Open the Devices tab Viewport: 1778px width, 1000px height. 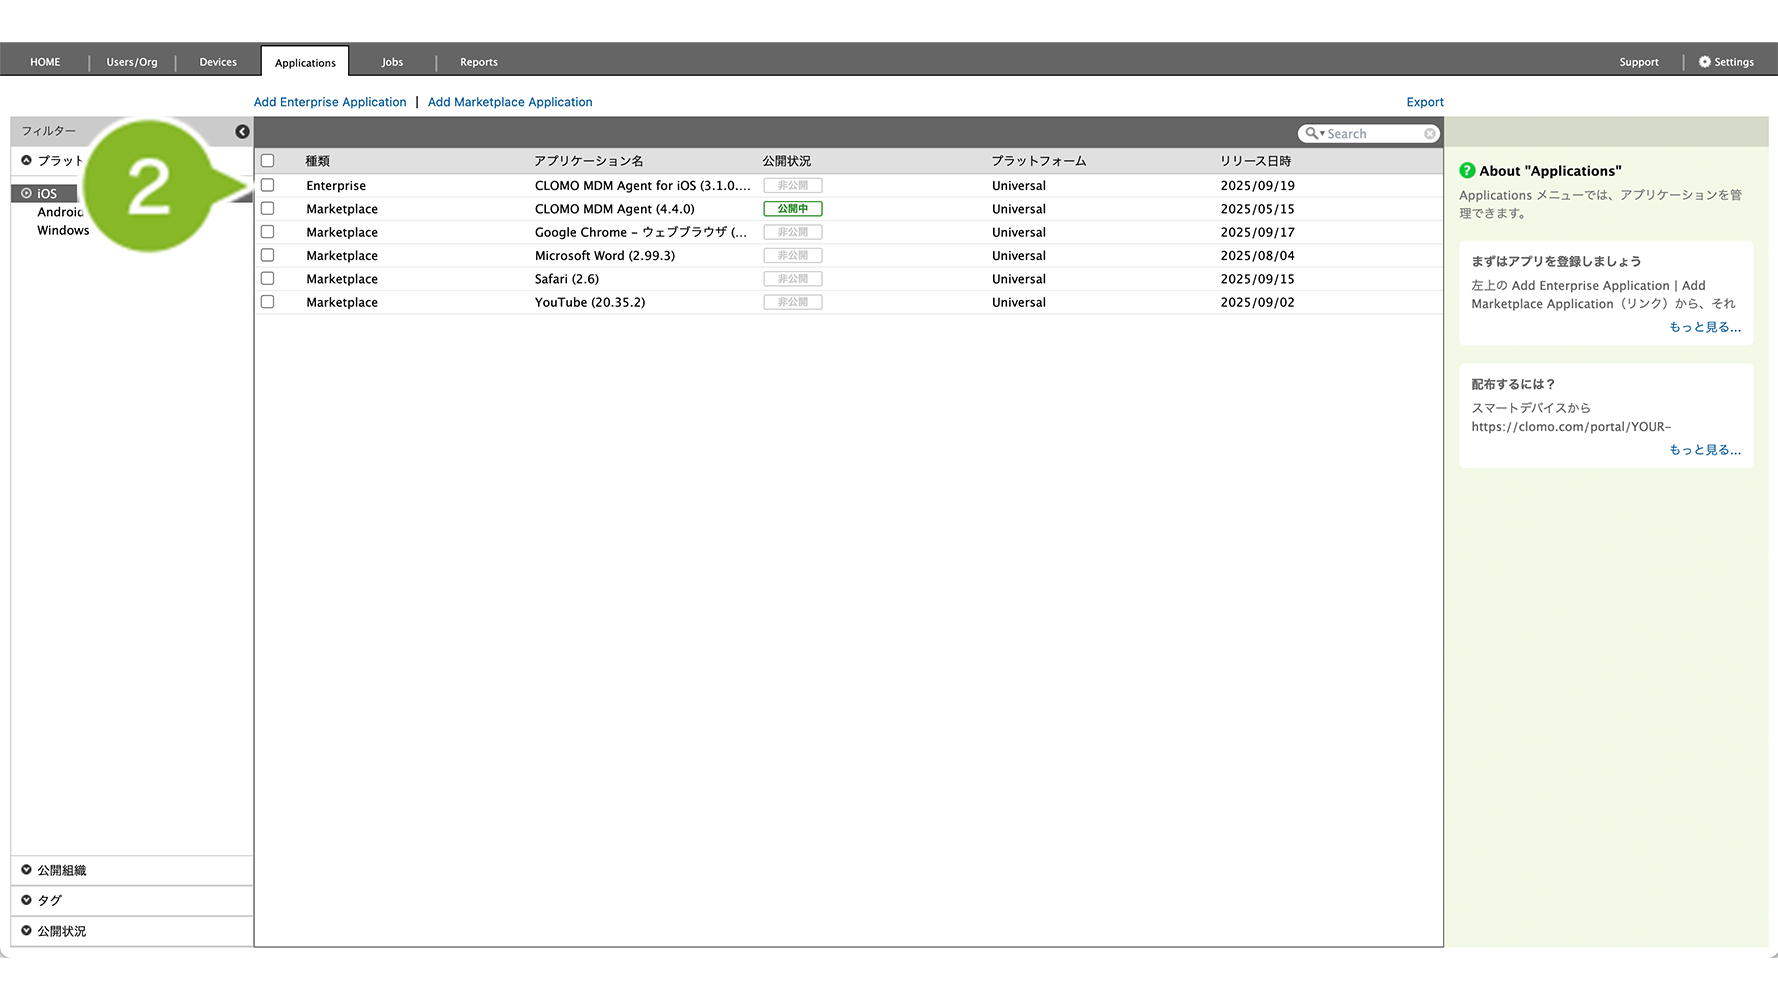pos(218,62)
